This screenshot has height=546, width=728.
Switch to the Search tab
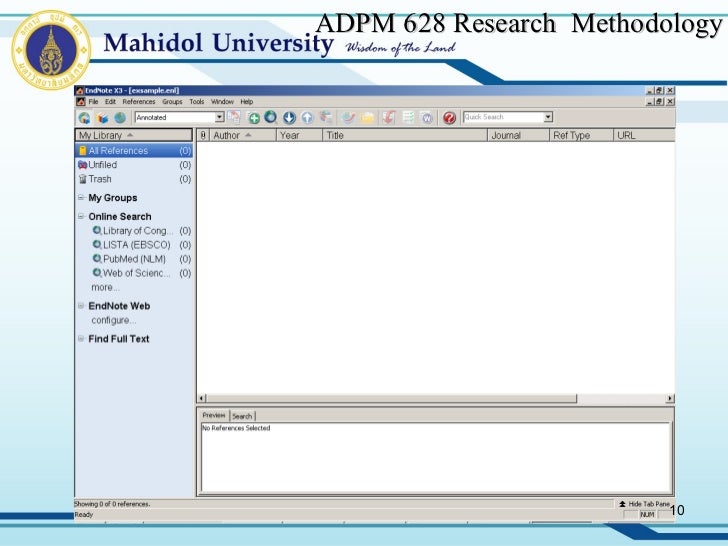point(242,416)
